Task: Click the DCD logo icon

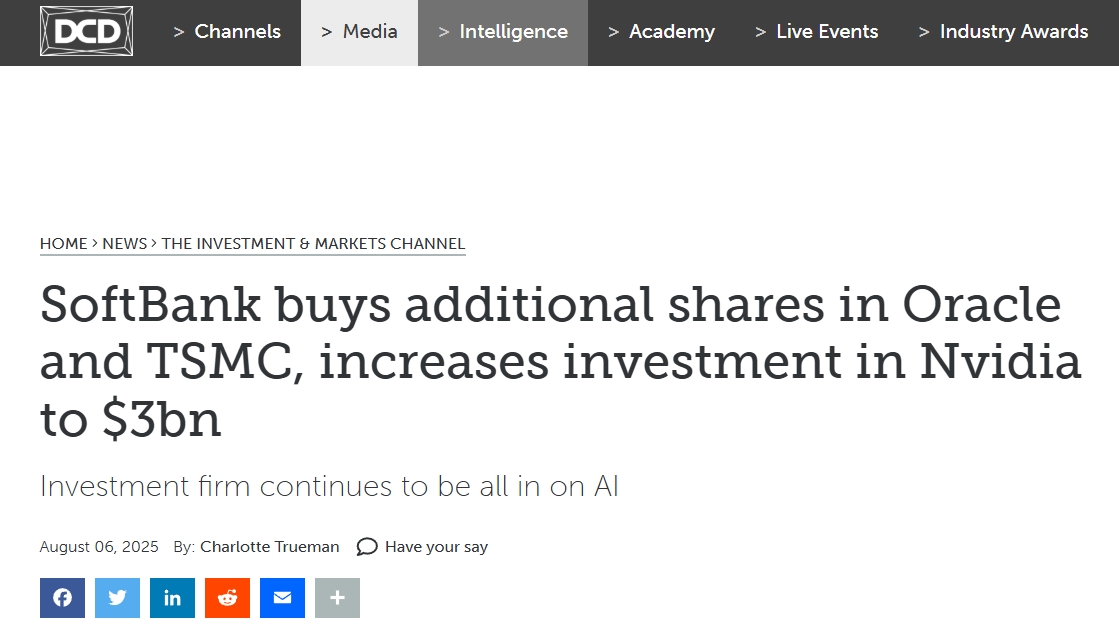Action: [x=86, y=31]
